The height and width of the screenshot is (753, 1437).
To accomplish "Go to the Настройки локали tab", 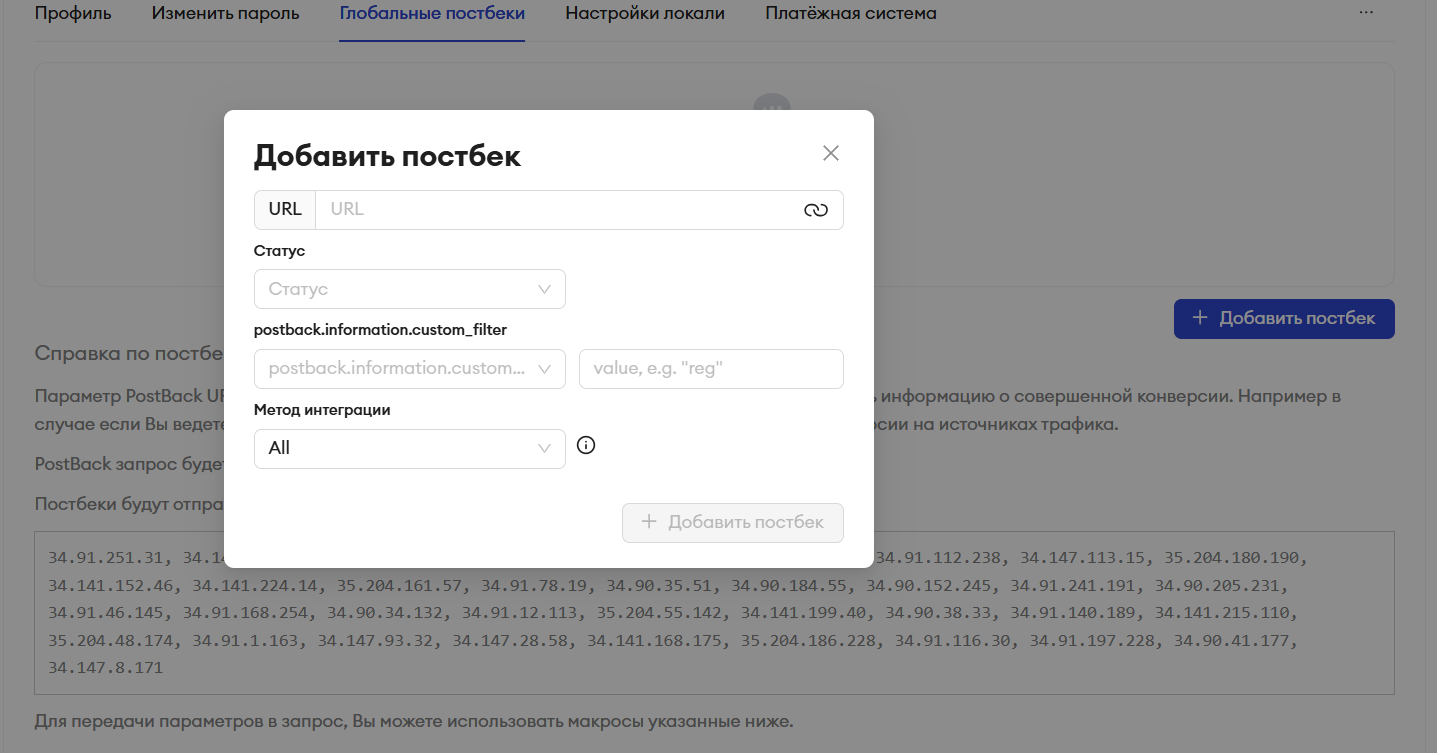I will pyautogui.click(x=645, y=14).
